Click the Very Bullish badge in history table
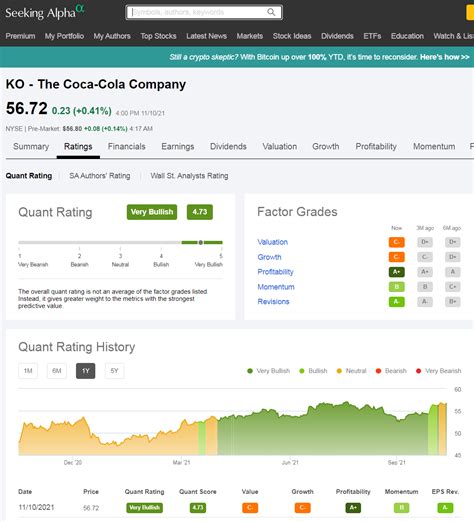Image resolution: width=474 pixels, height=522 pixels. pyautogui.click(x=144, y=508)
